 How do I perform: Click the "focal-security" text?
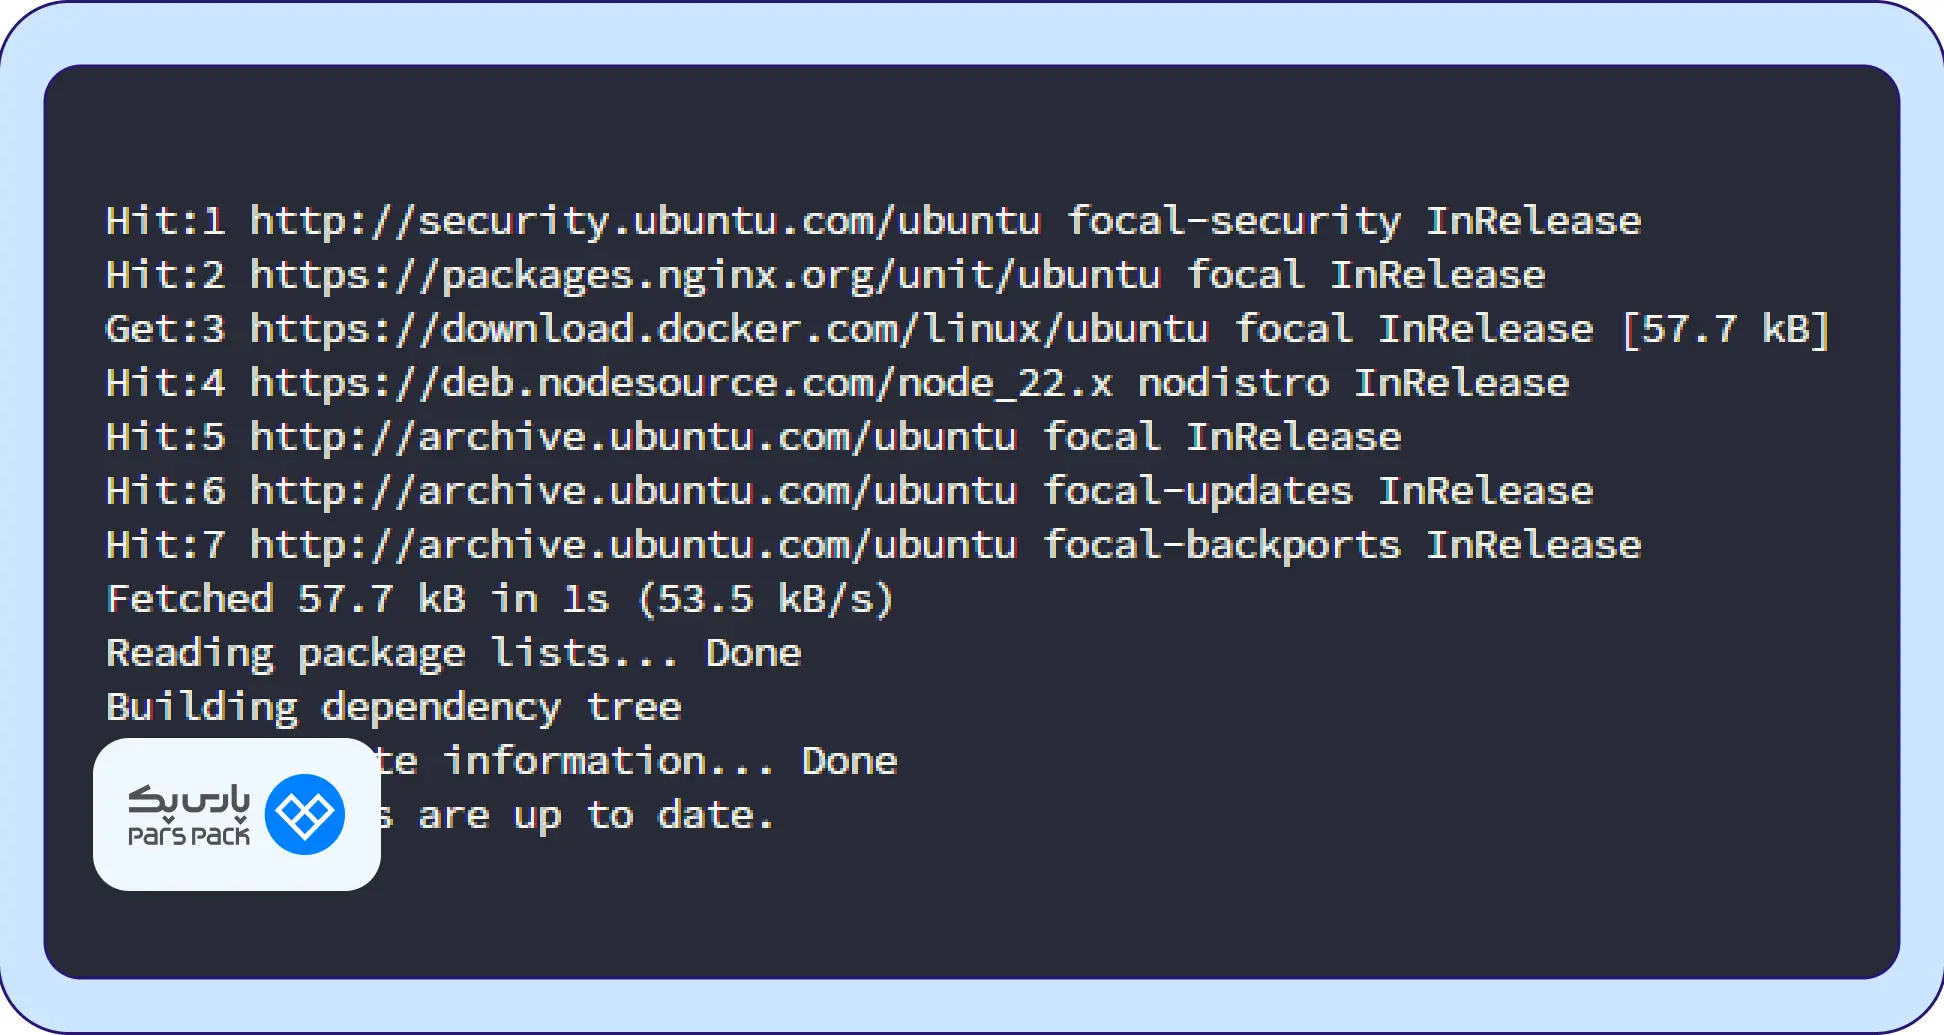tap(1233, 221)
